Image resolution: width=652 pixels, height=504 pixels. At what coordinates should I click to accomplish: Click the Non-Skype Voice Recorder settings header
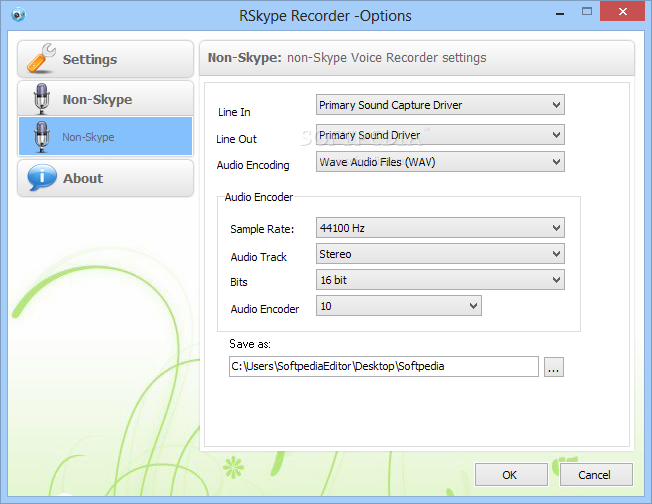click(347, 57)
